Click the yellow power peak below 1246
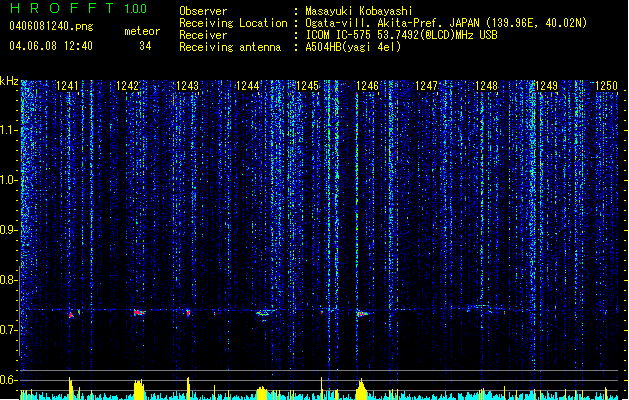Viewport: 629px width, 400px height. coord(361,389)
